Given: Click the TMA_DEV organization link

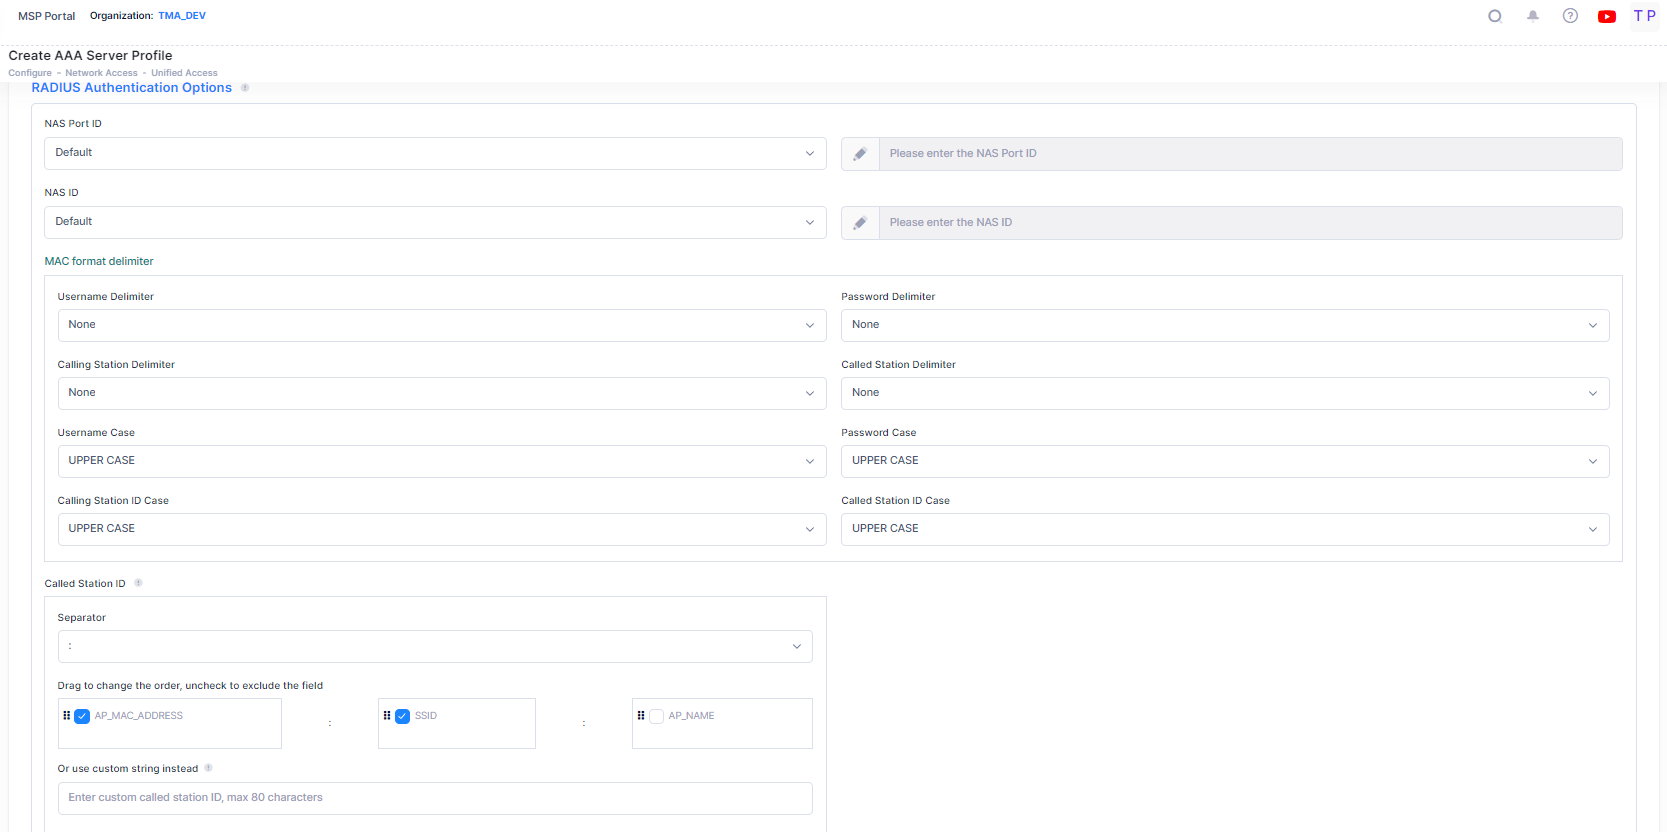Looking at the screenshot, I should click(x=182, y=16).
